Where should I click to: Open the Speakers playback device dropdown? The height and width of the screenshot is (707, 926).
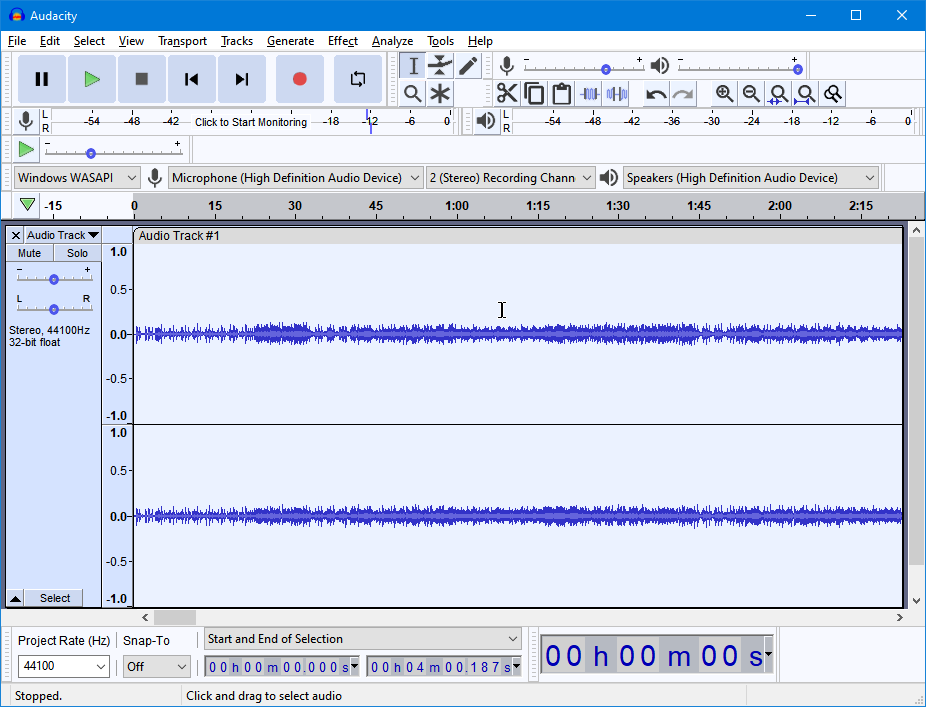point(751,178)
